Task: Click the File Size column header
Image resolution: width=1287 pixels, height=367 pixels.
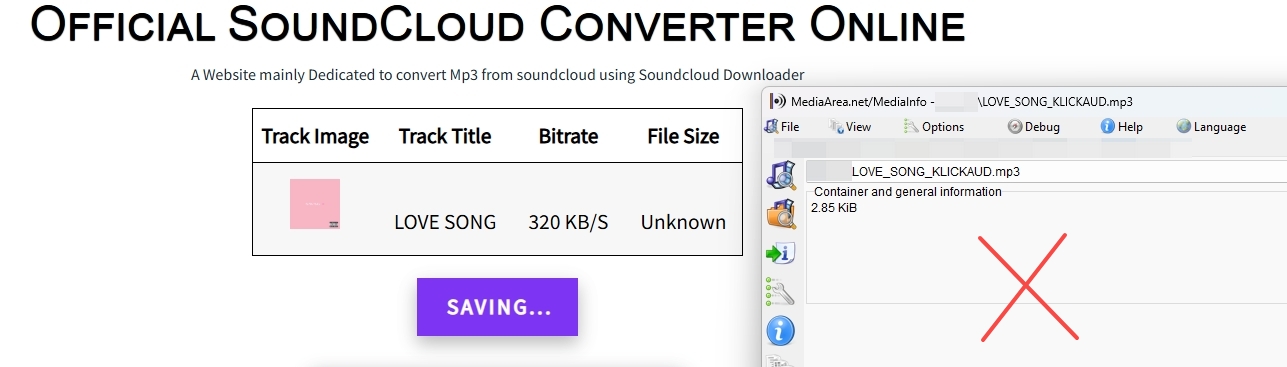Action: 683,136
